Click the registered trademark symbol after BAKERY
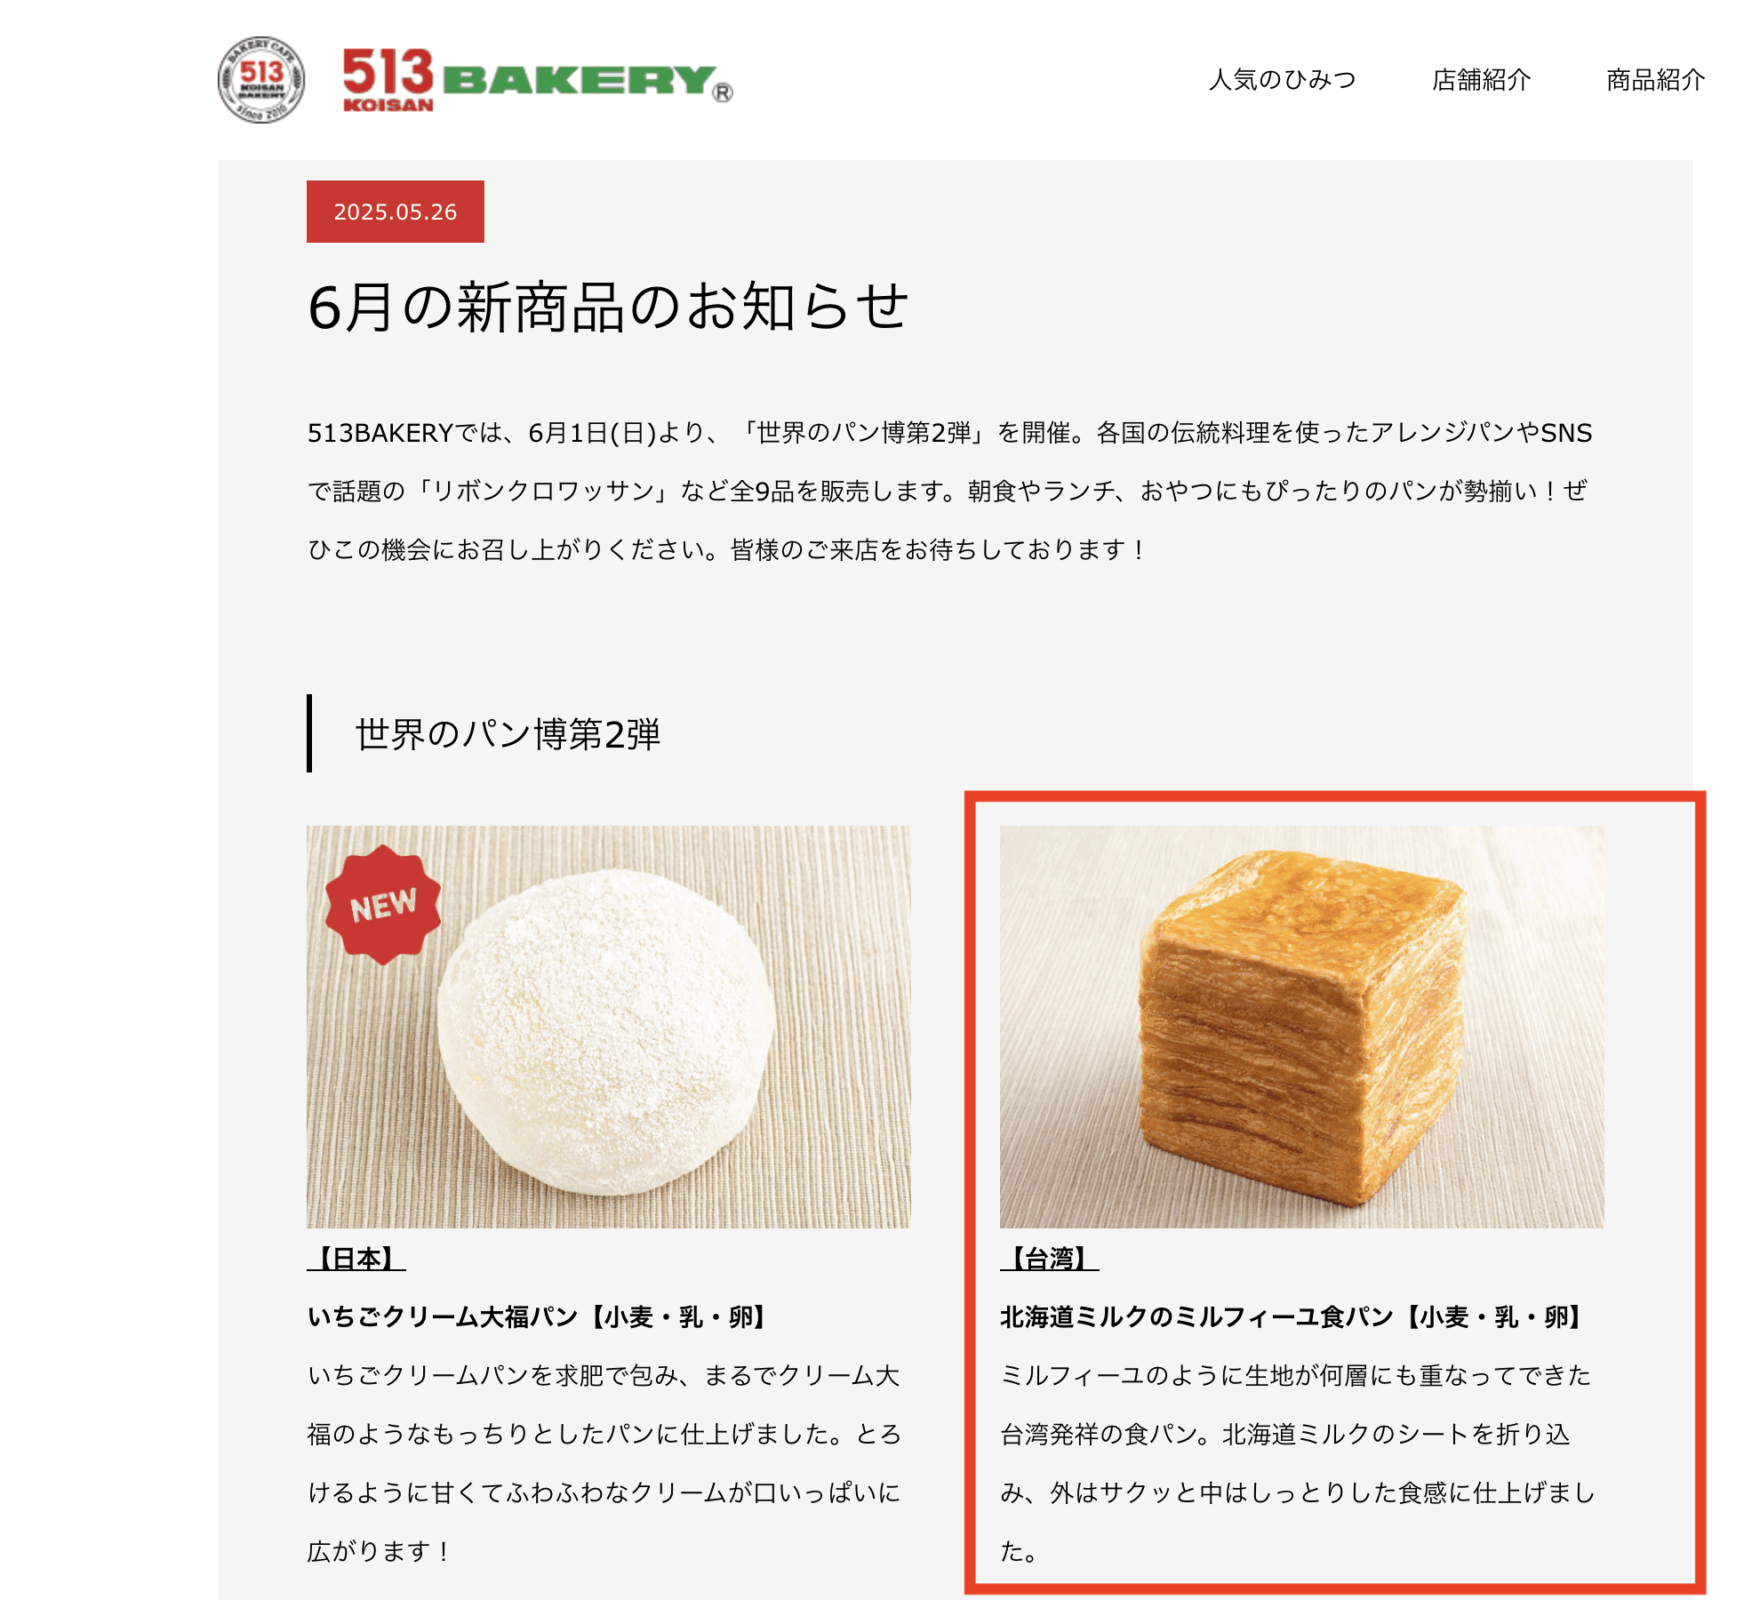The height and width of the screenshot is (1600, 1752). pyautogui.click(x=722, y=93)
